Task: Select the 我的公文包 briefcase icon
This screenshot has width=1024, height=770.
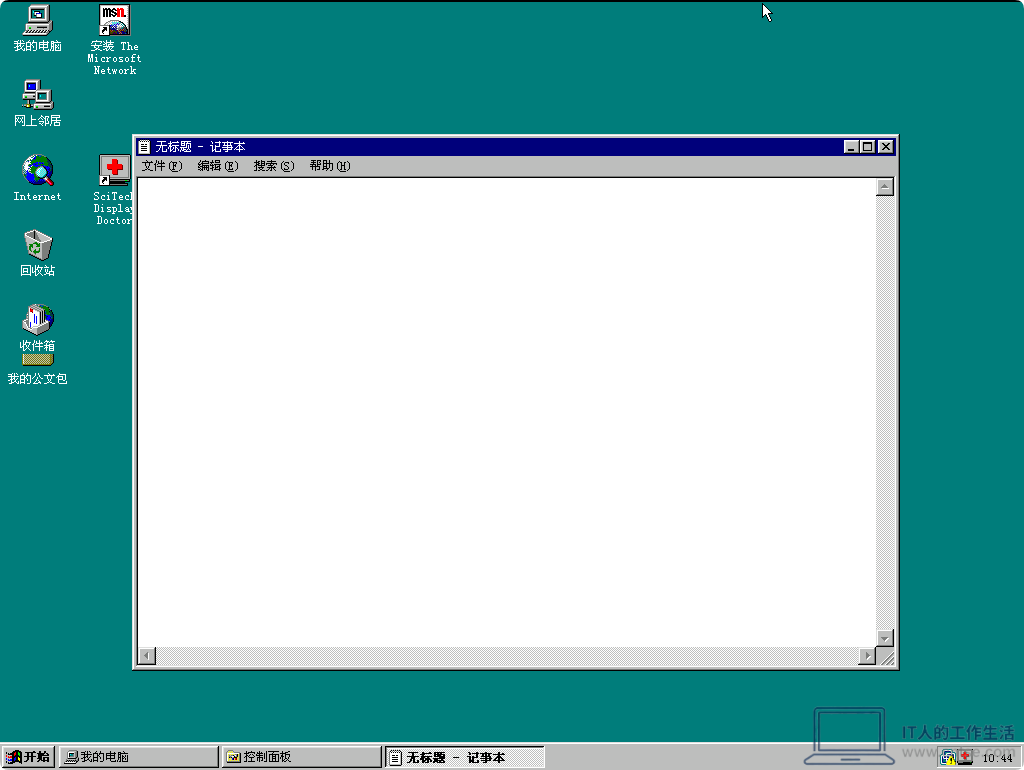Action: (38, 370)
